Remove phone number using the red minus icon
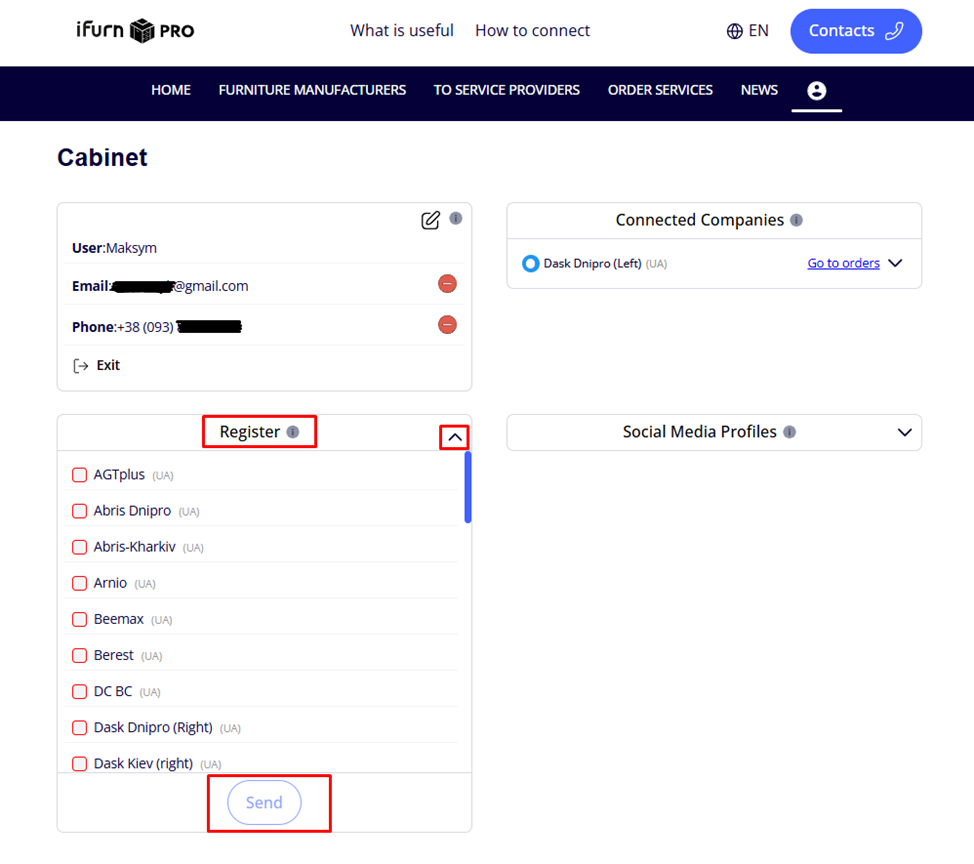Viewport: 974px width, 864px height. [x=447, y=325]
